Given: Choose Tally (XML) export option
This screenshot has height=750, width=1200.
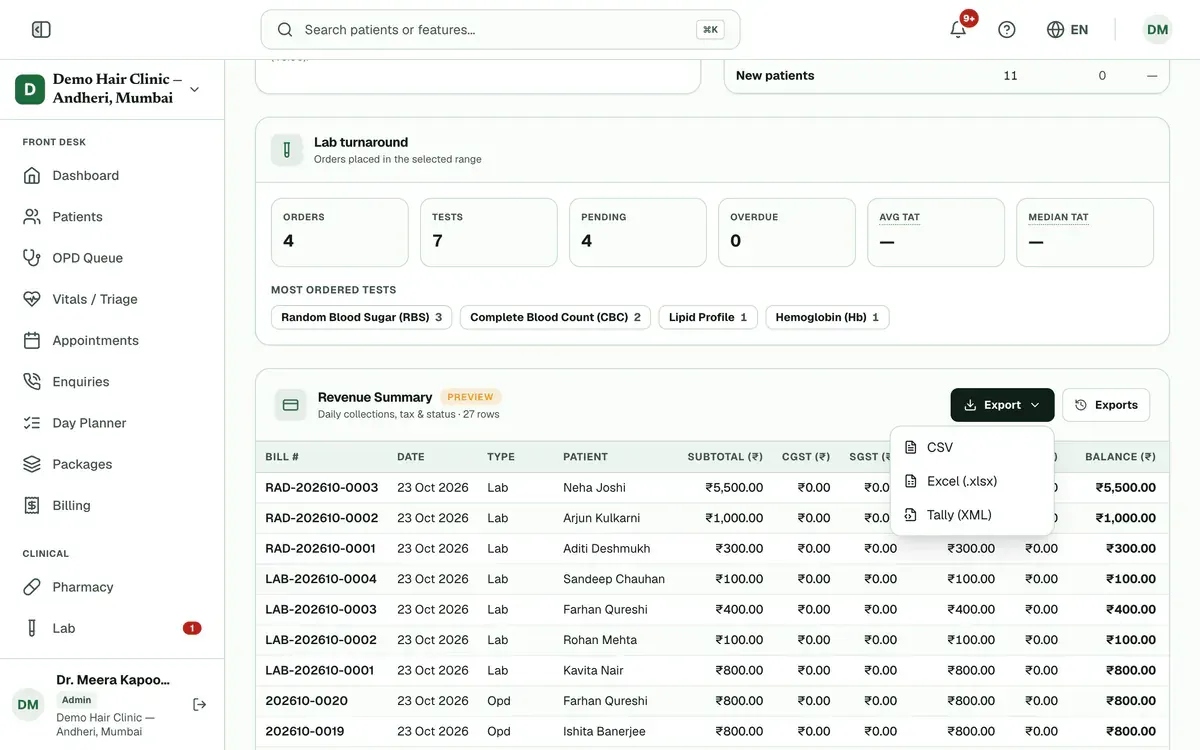Looking at the screenshot, I should point(972,515).
